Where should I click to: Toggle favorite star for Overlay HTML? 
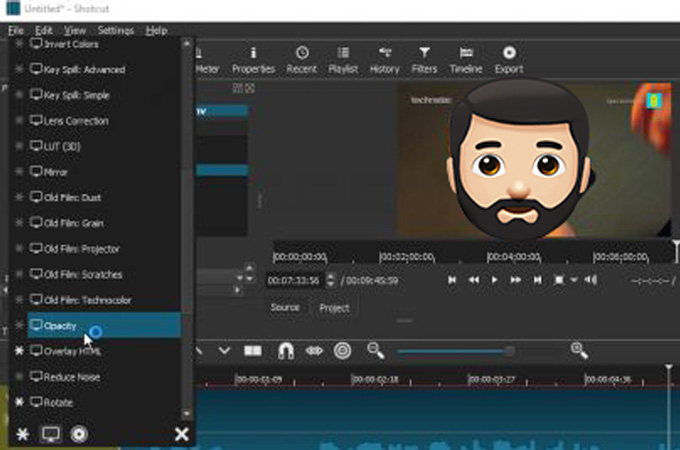click(18, 352)
